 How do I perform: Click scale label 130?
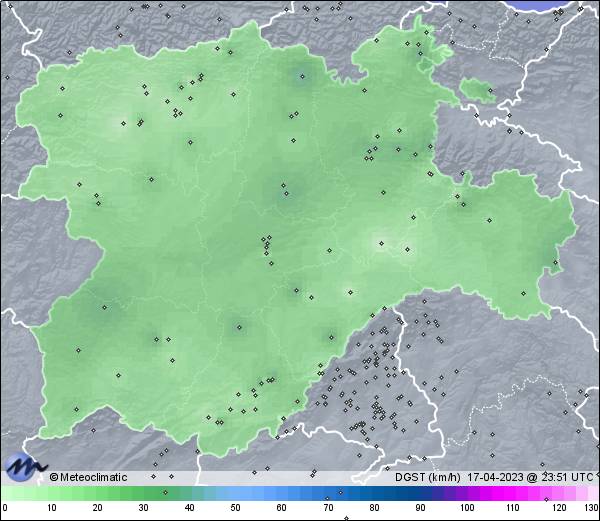pos(592,508)
